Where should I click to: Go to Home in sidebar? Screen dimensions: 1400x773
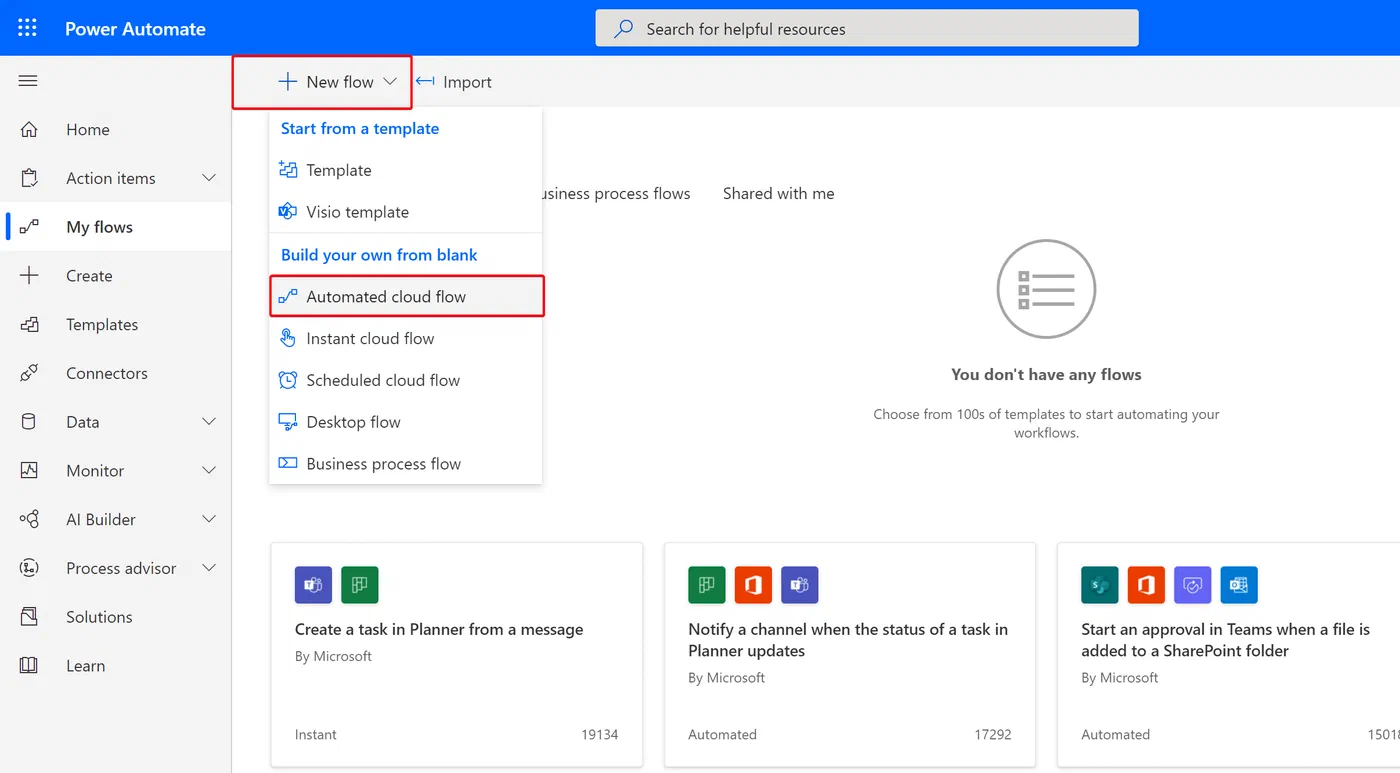[x=88, y=129]
